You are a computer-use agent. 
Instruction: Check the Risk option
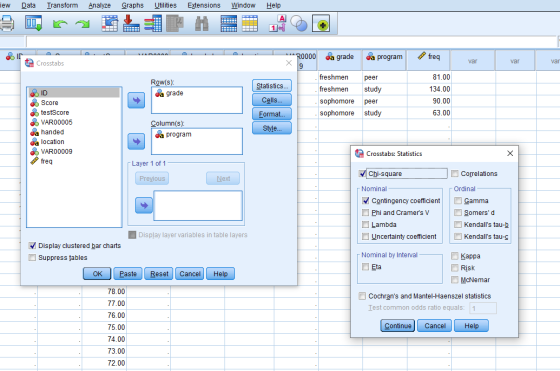tap(455, 268)
